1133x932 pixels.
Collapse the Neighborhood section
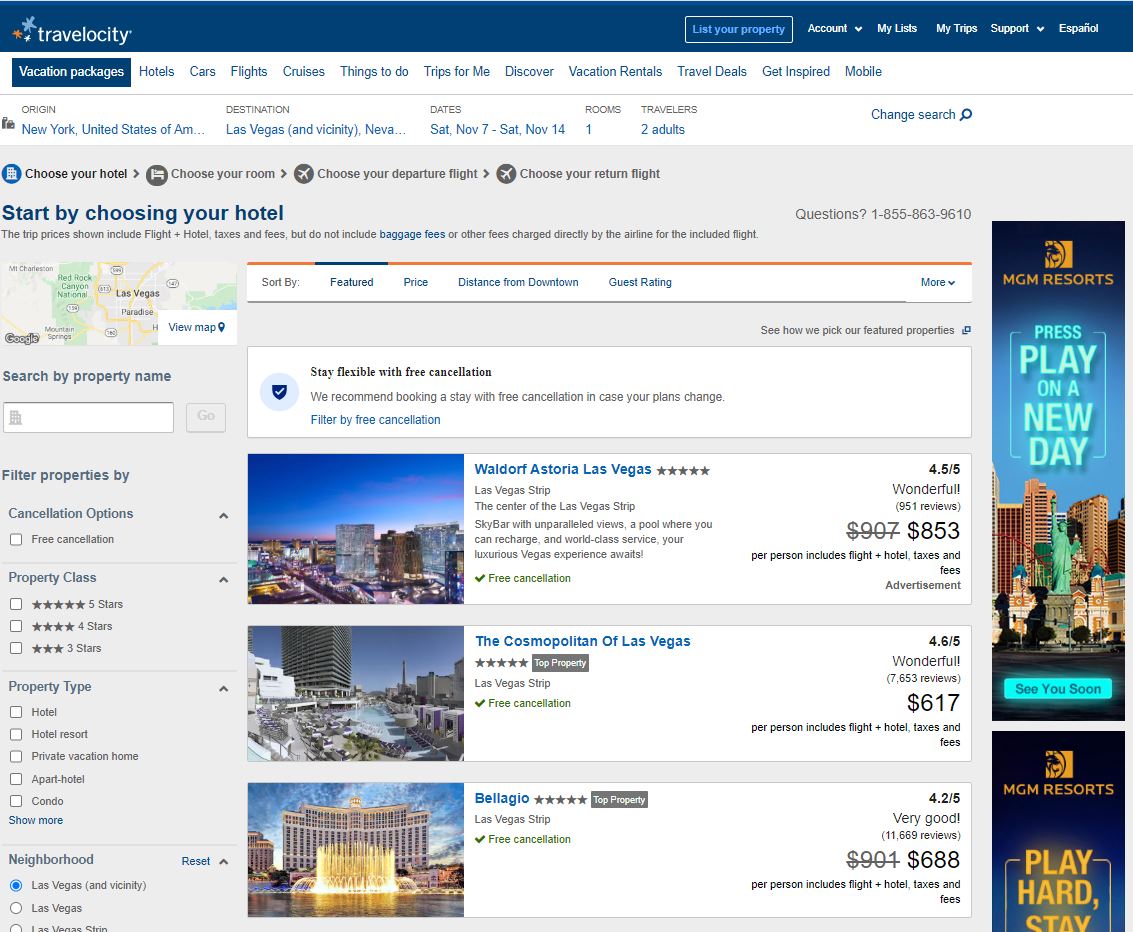[x=223, y=861]
